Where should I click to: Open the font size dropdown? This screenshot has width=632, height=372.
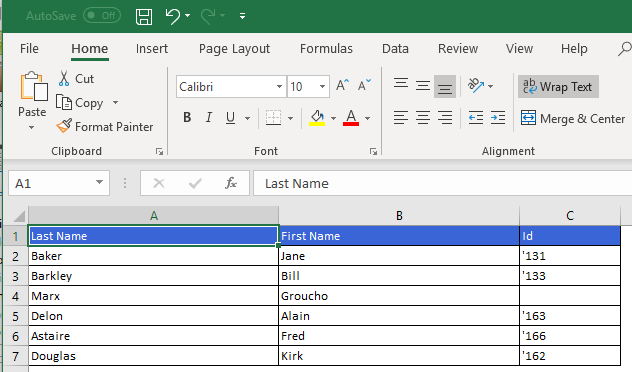click(x=322, y=87)
